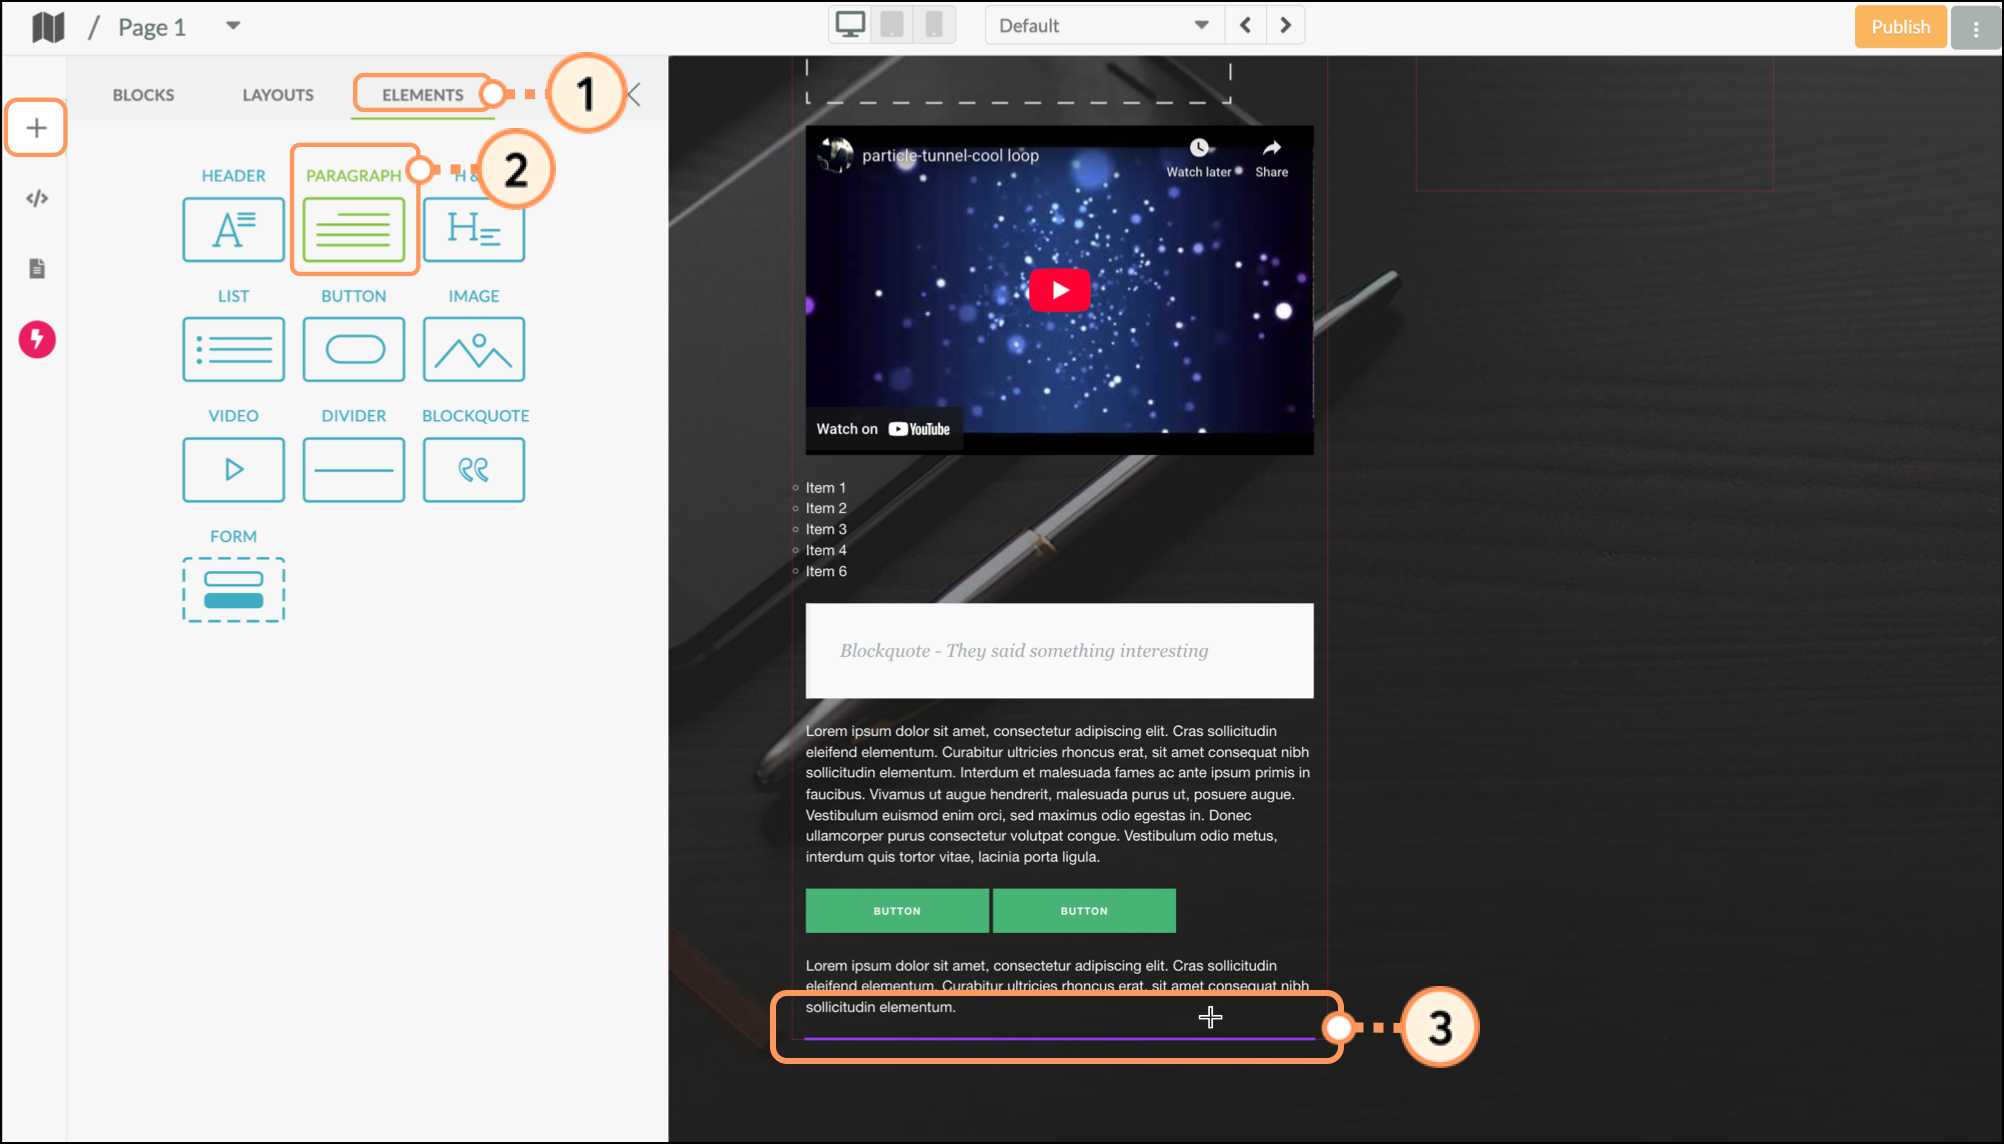Screen dimensions: 2004x1144
Task: Select the Paragraph element icon
Action: pyautogui.click(x=354, y=230)
